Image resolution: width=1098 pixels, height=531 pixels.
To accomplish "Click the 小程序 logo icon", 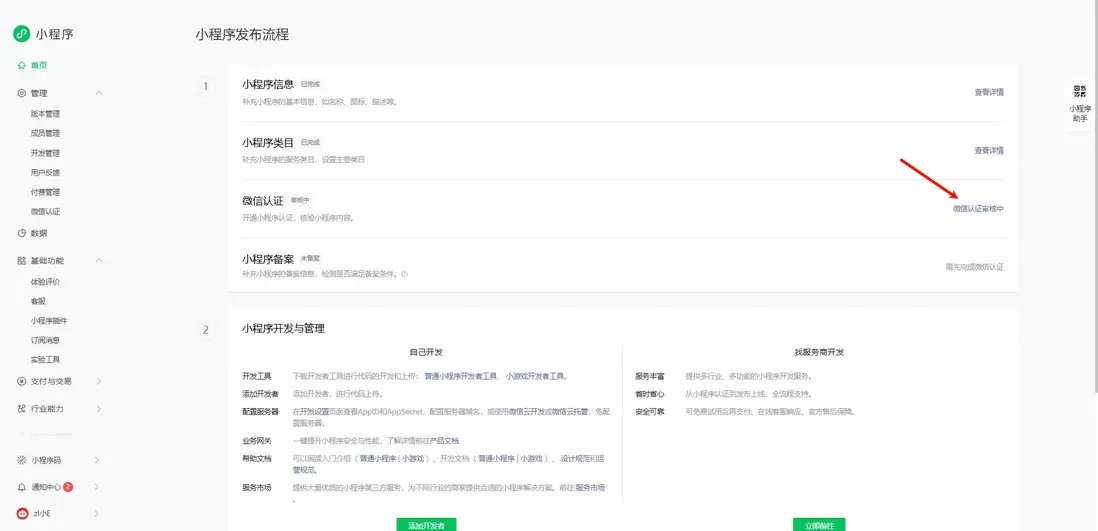I will pyautogui.click(x=22, y=34).
